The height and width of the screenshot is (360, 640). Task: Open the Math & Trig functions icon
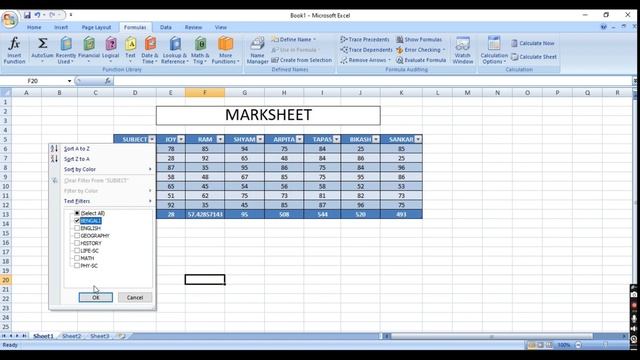200,43
